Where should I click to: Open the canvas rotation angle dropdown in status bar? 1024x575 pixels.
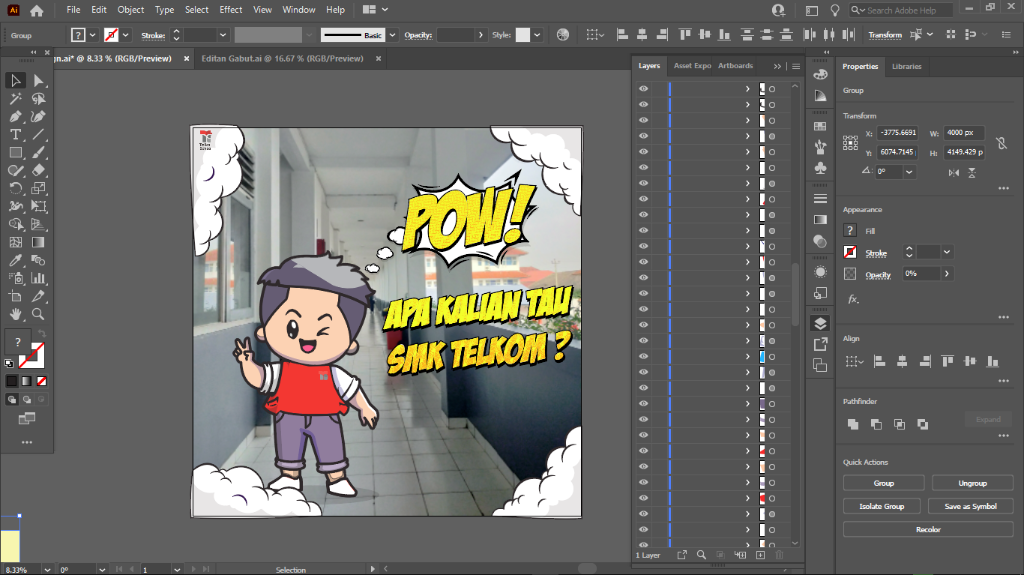(x=102, y=570)
